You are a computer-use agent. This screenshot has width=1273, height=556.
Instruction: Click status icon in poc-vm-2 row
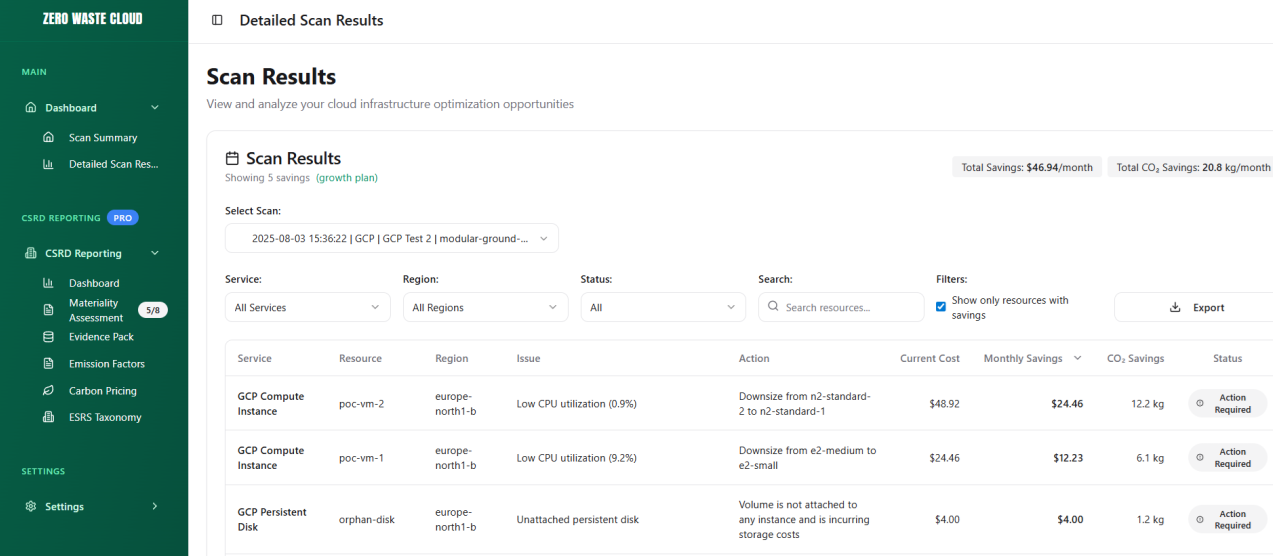pyautogui.click(x=1200, y=404)
